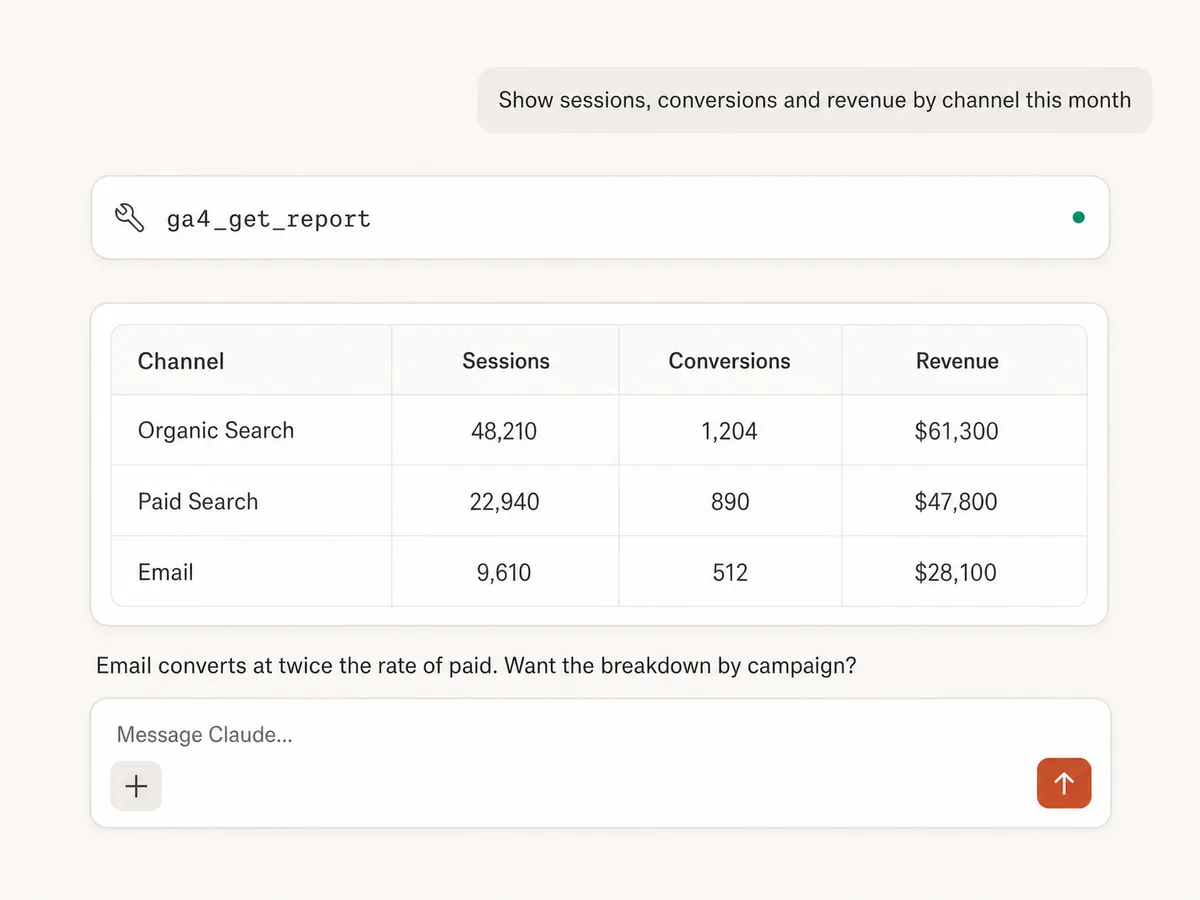The image size is (1200, 900).
Task: Send the message with the orange arrow button
Action: [x=1064, y=783]
